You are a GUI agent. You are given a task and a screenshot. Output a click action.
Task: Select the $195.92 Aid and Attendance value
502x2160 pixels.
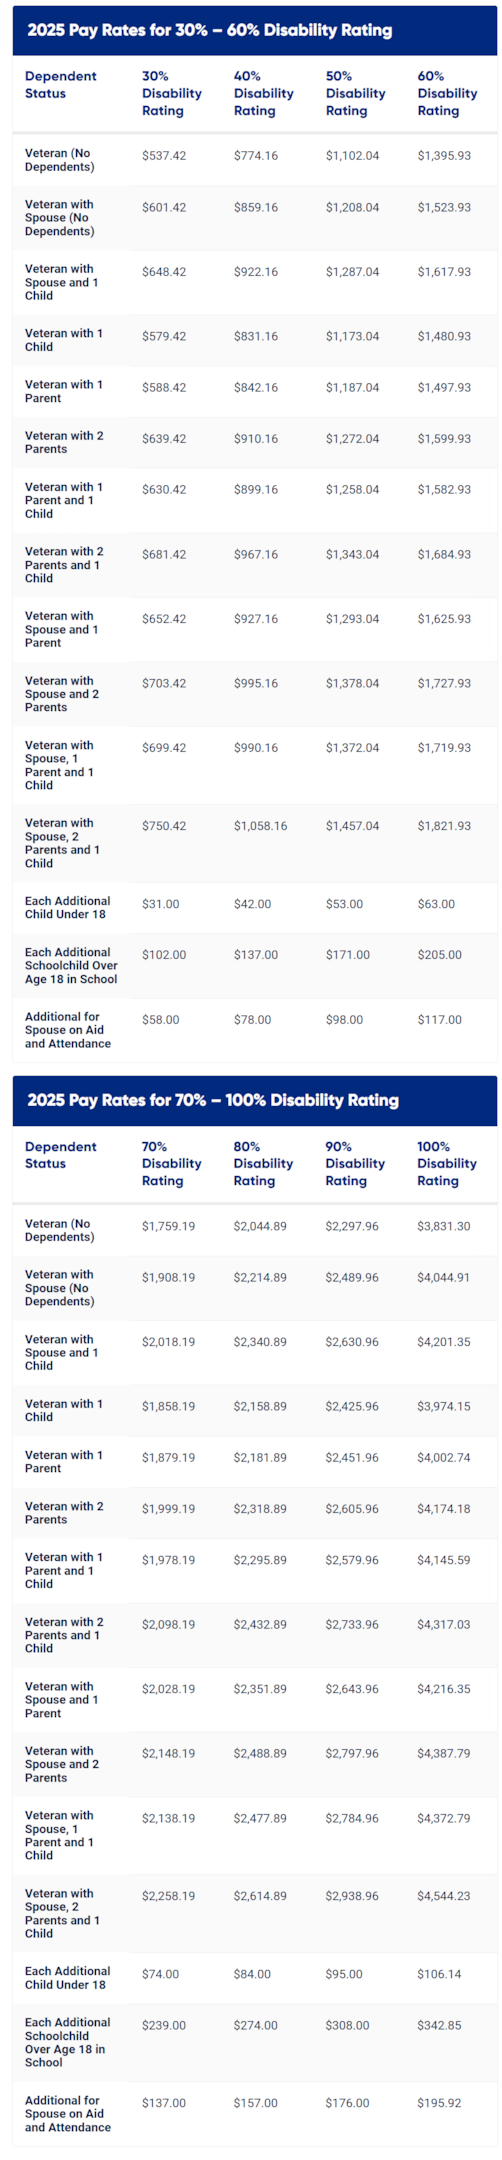(439, 2103)
